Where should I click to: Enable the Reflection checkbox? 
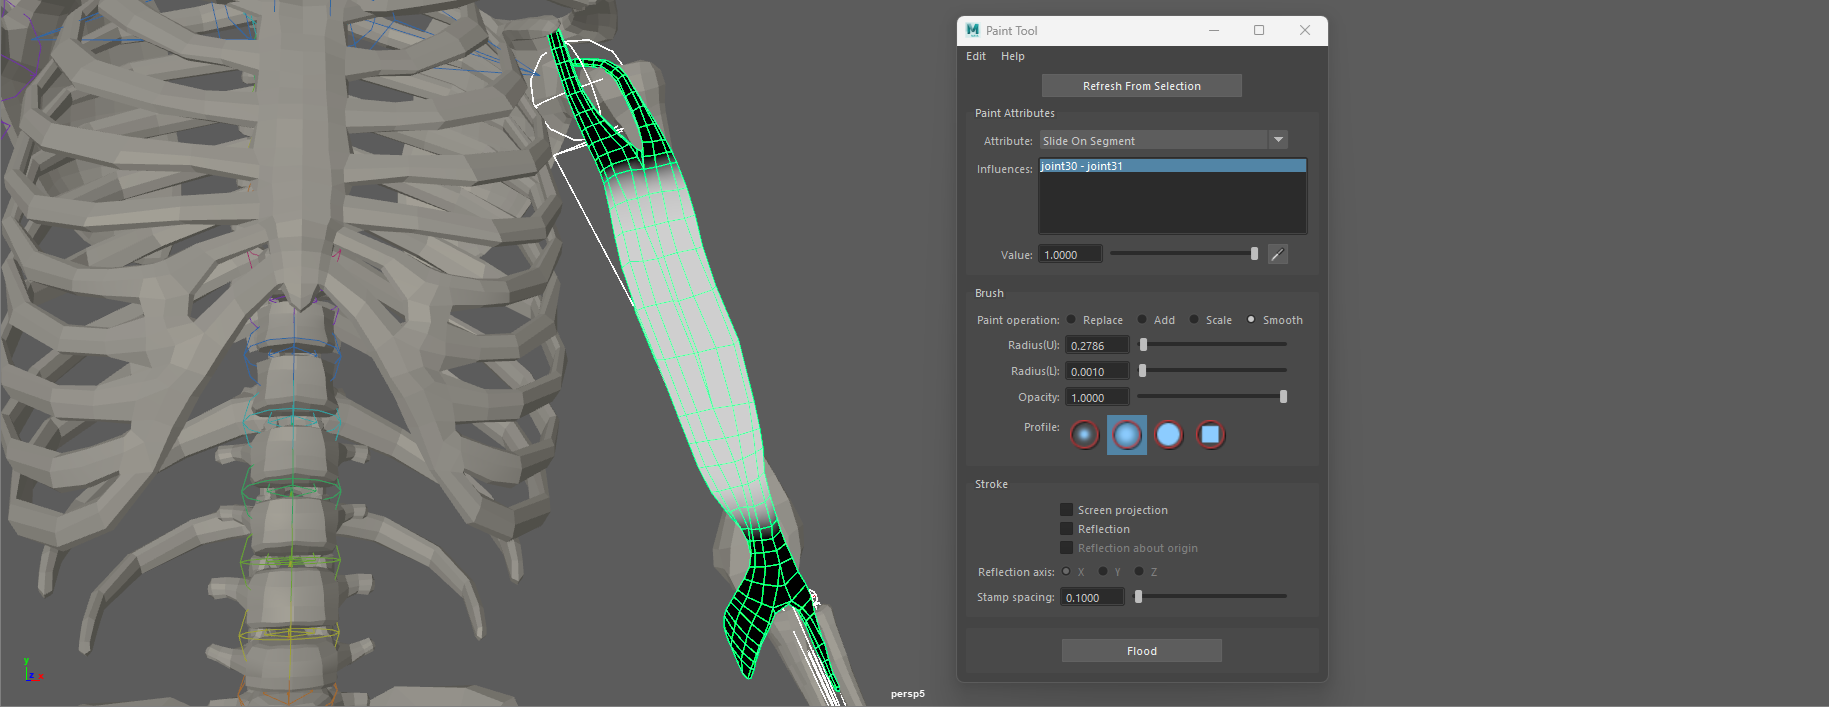coord(1067,529)
